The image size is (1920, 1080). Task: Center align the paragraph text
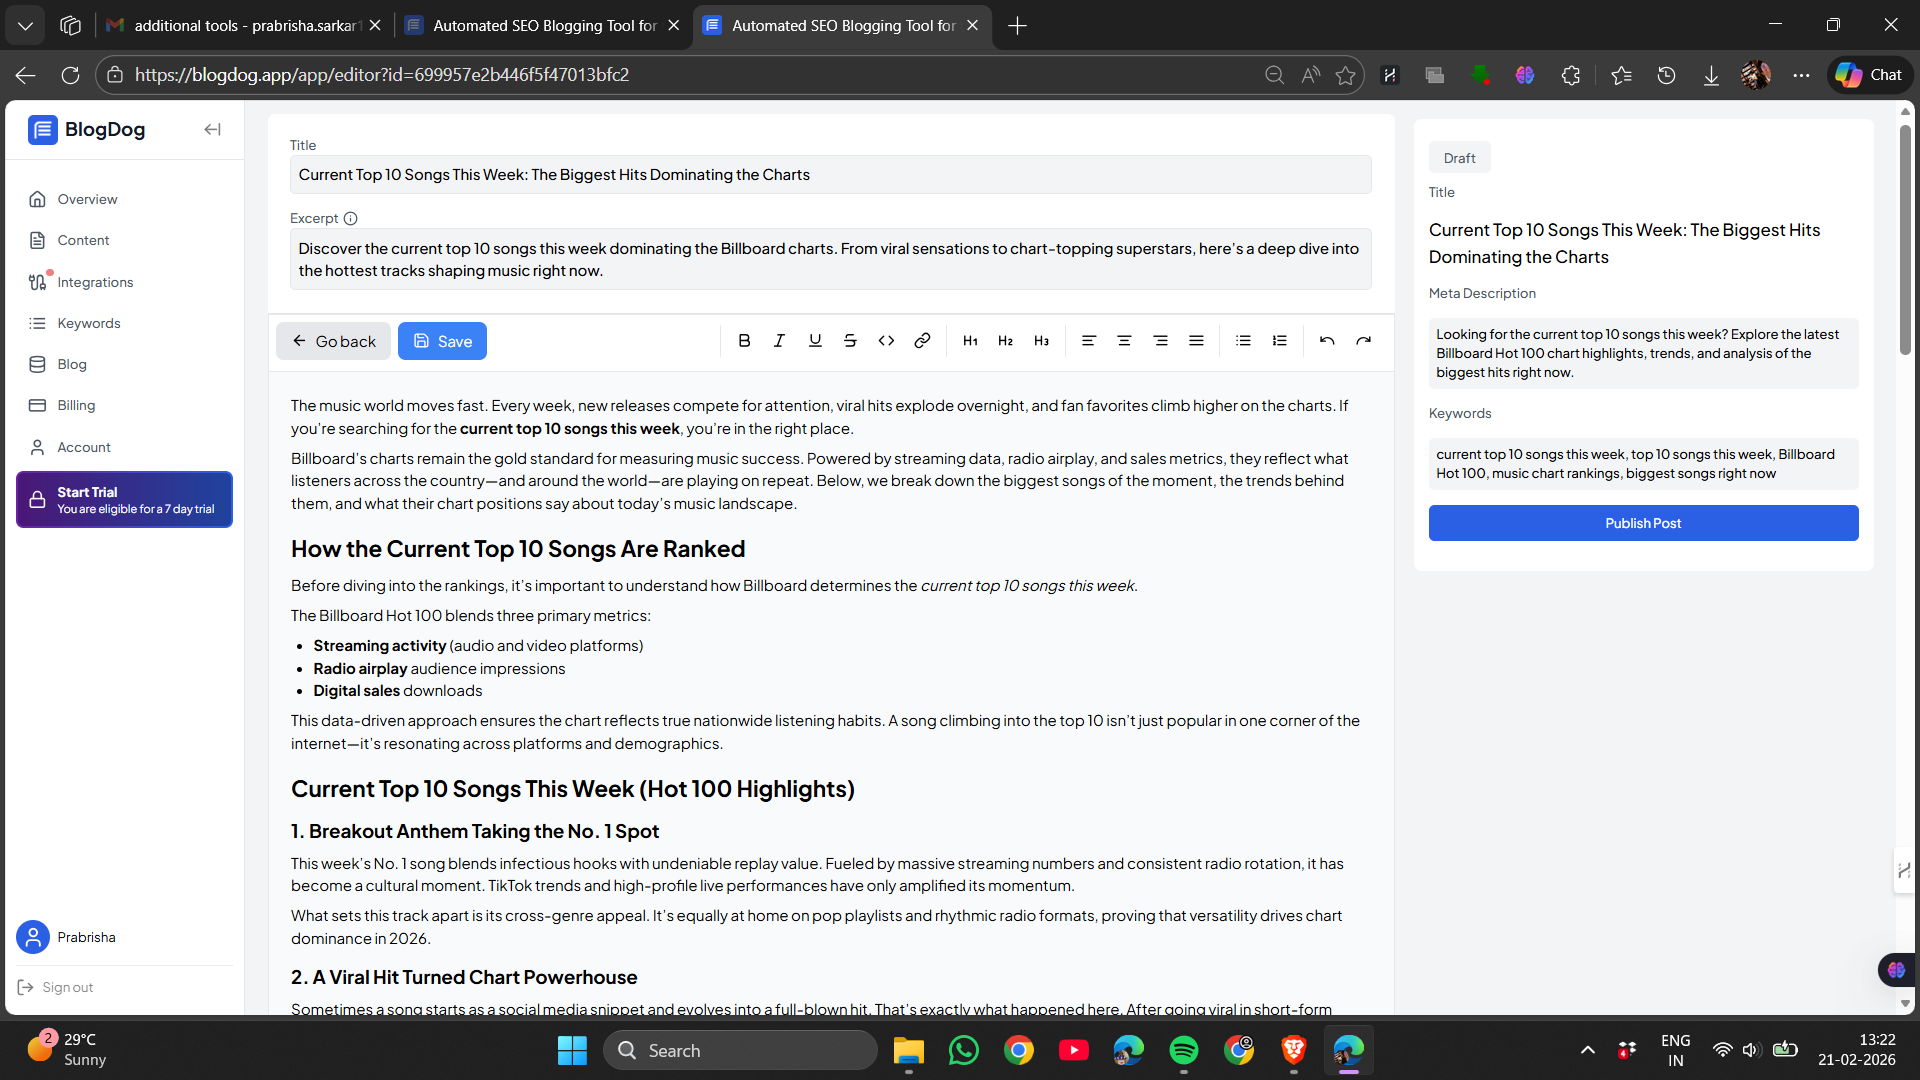point(1124,341)
